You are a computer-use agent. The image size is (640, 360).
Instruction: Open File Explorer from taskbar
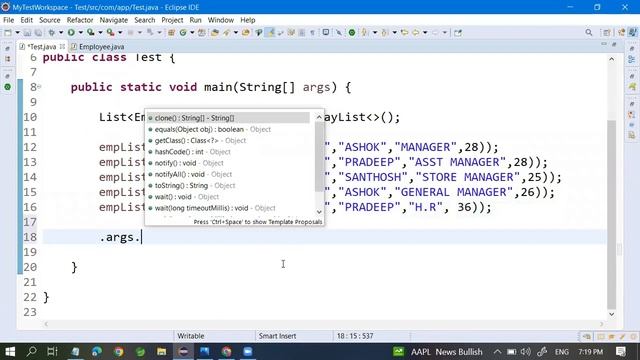coord(162,351)
